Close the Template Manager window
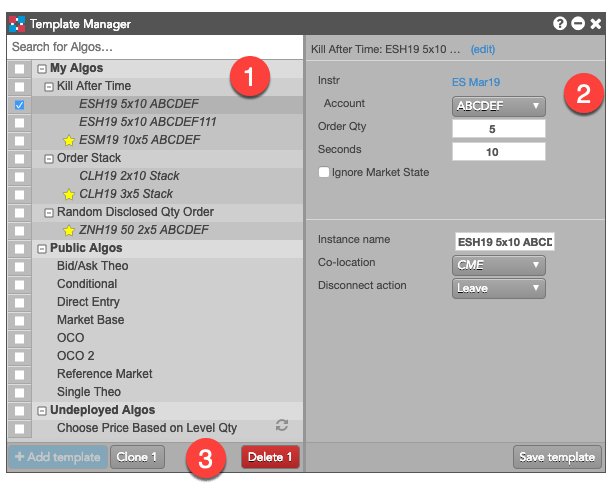613x491 pixels. (x=595, y=24)
